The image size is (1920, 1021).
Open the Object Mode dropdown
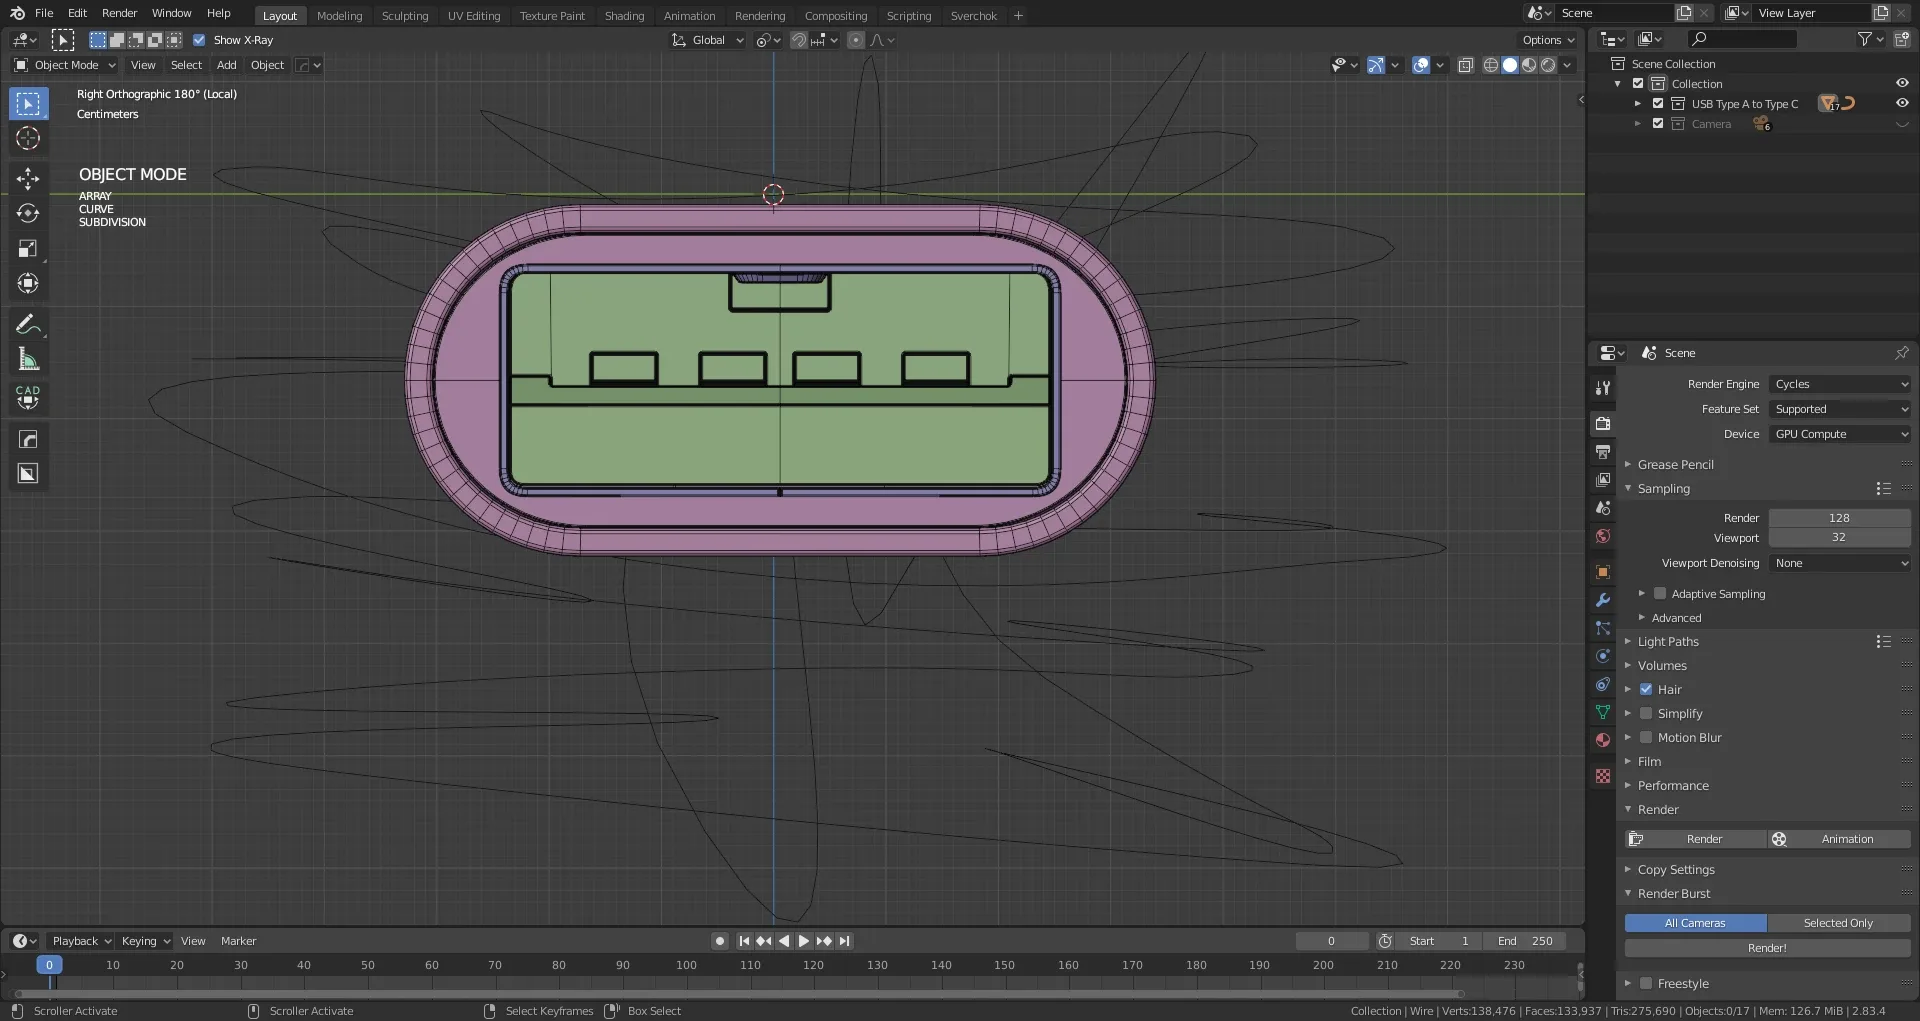66,65
